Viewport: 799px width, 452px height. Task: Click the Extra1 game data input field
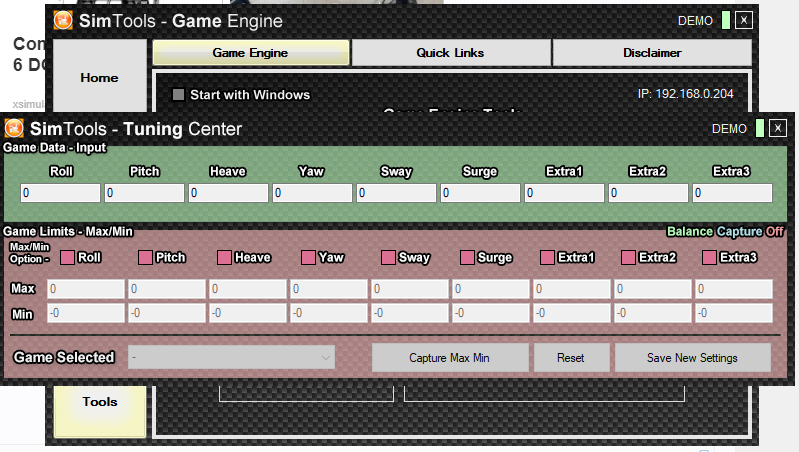click(565, 193)
